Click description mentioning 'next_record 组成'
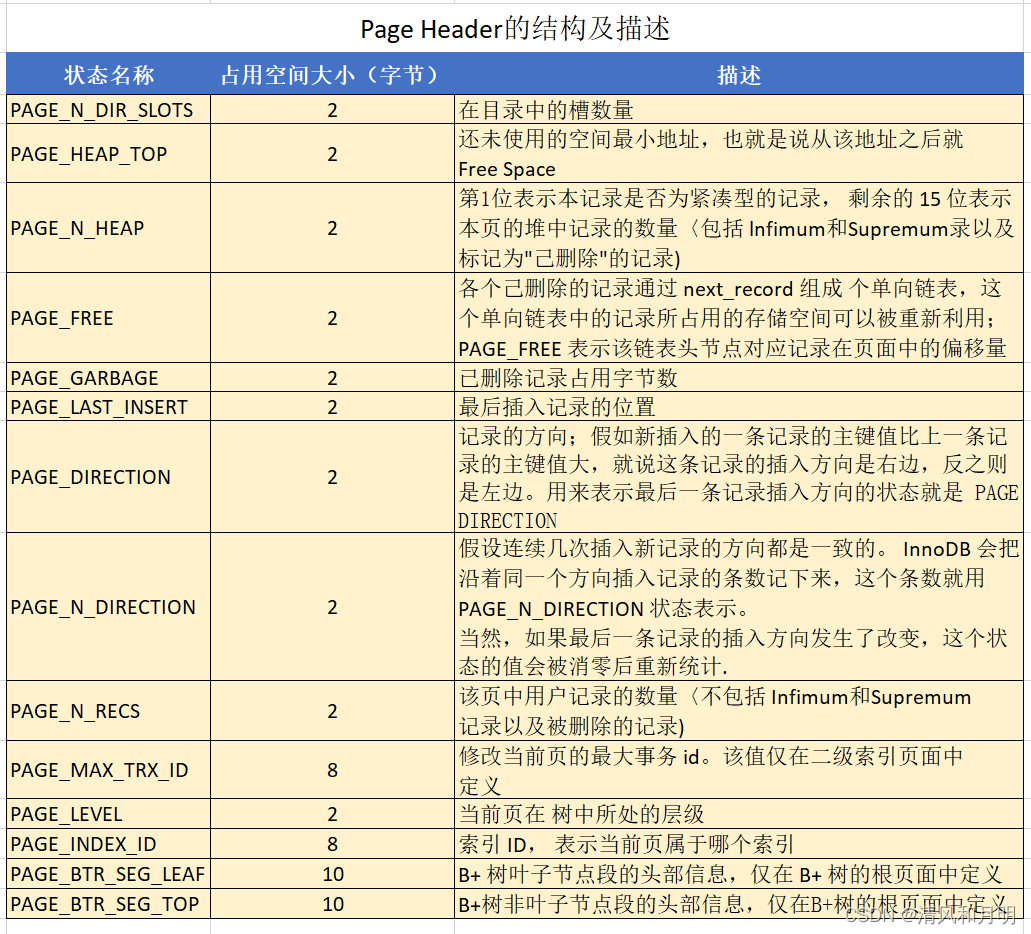Image resolution: width=1031 pixels, height=934 pixels. point(739,318)
